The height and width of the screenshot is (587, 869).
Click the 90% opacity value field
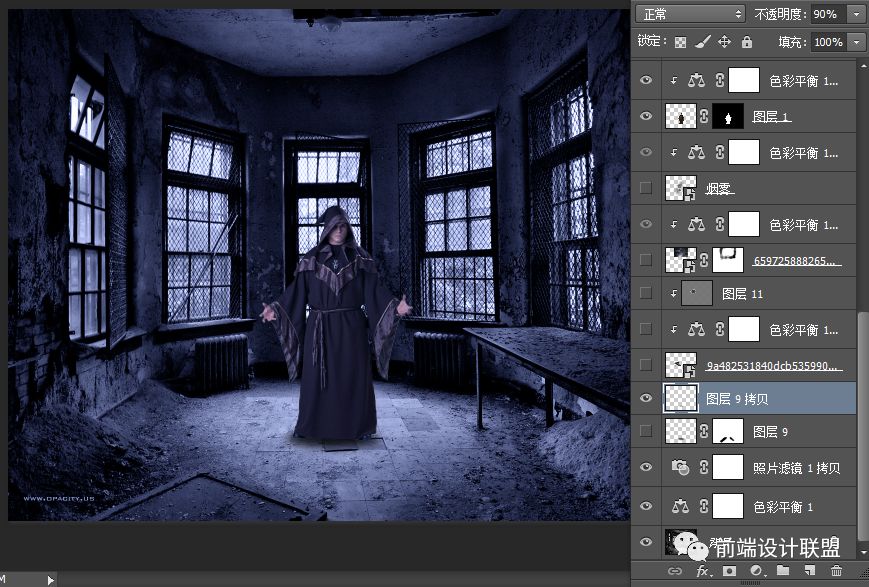(829, 14)
